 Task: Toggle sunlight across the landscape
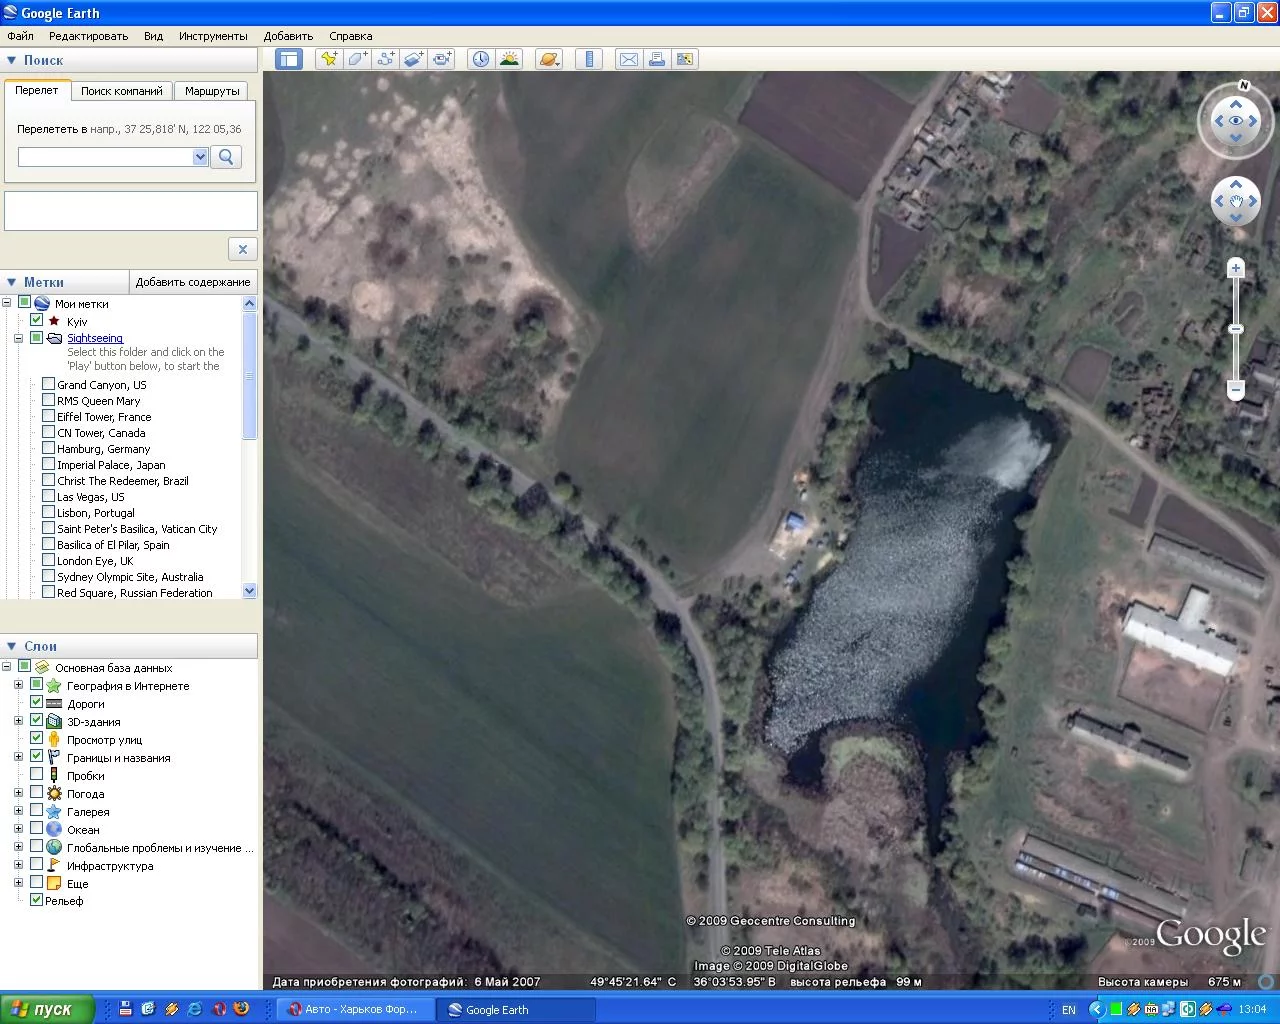click(x=509, y=59)
